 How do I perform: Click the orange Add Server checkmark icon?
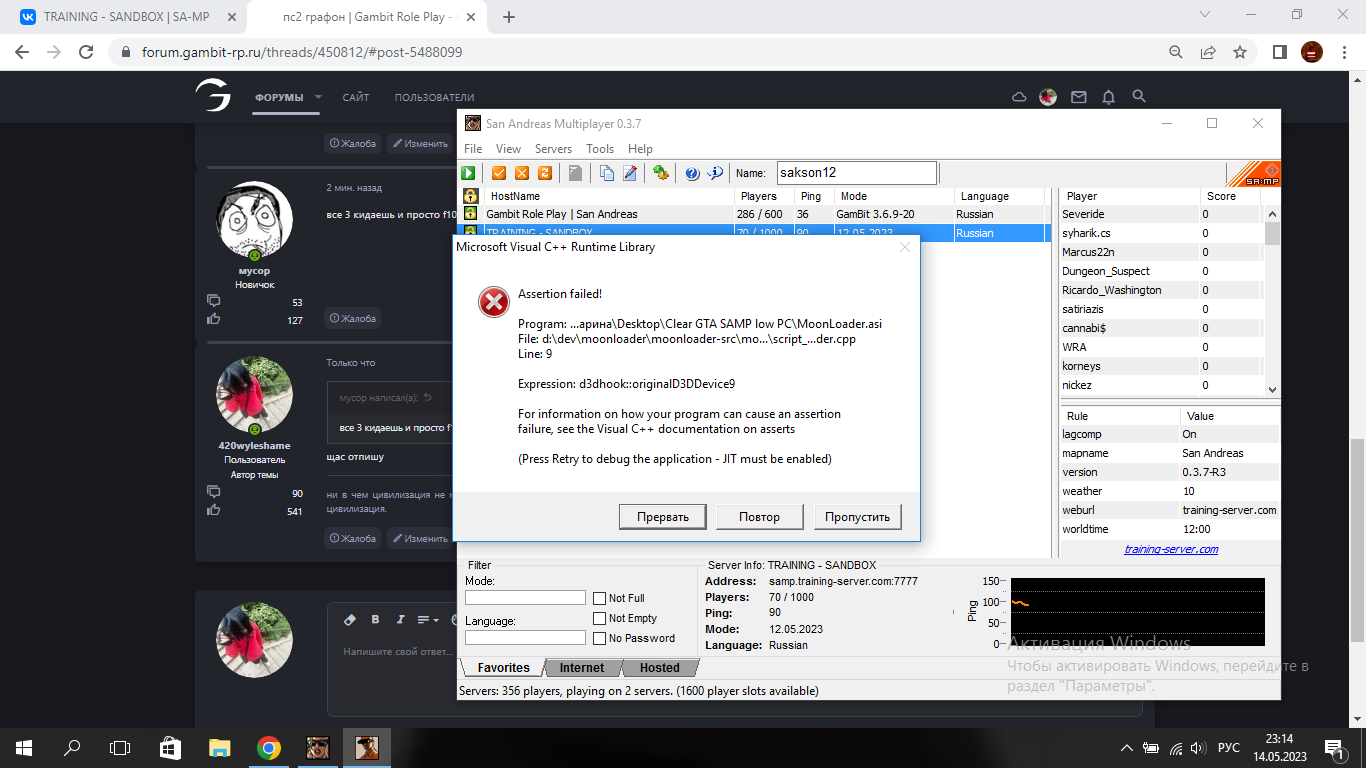[x=499, y=173]
